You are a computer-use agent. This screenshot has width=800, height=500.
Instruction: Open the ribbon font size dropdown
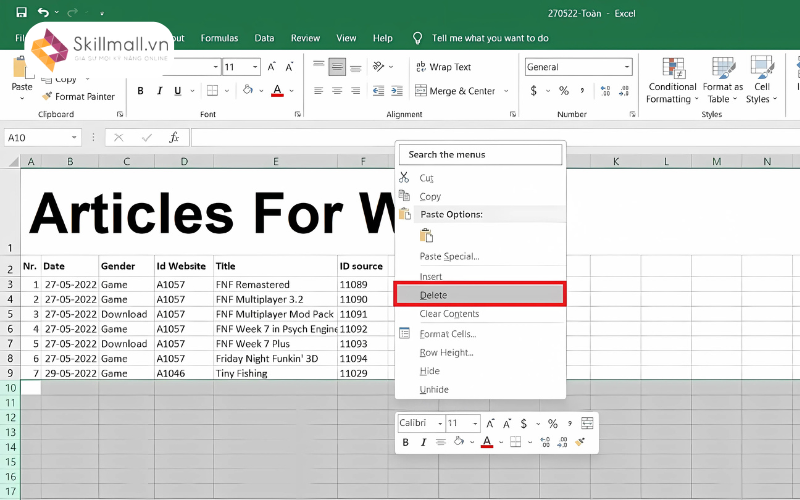(x=255, y=67)
